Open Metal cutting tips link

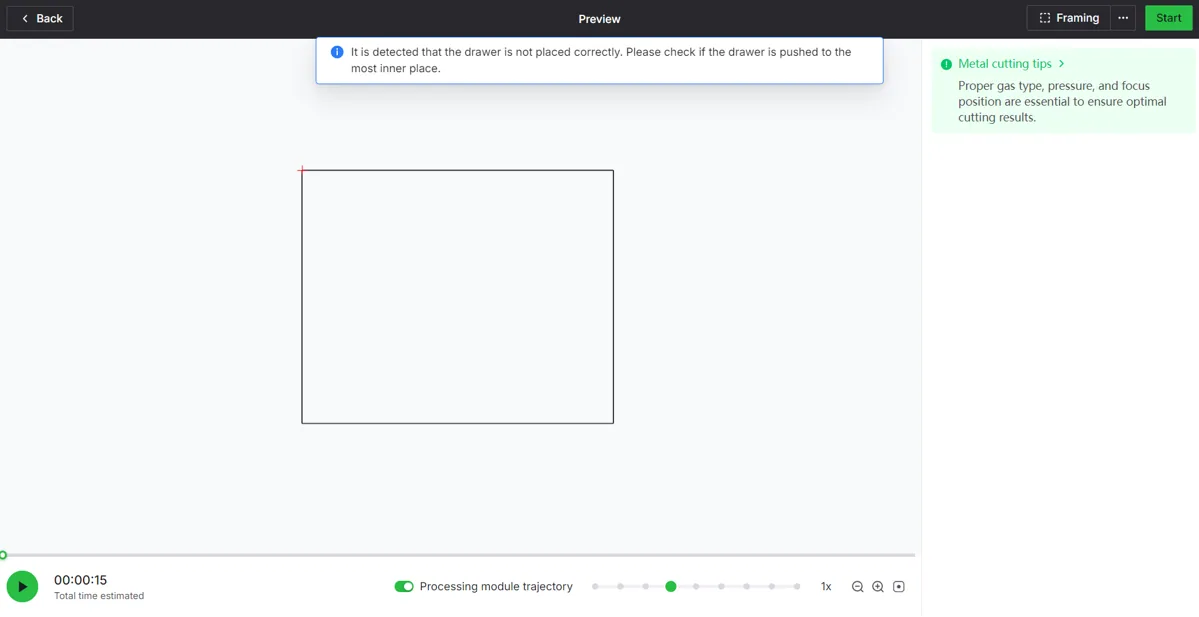click(1005, 64)
